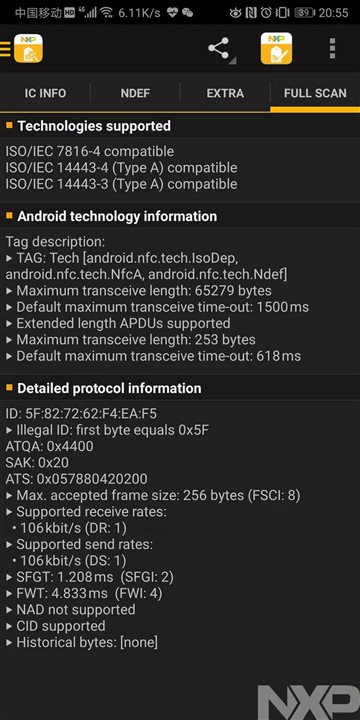This screenshot has width=360, height=720.
Task: Open the hamburger navigation menu
Action: (x=5, y=49)
